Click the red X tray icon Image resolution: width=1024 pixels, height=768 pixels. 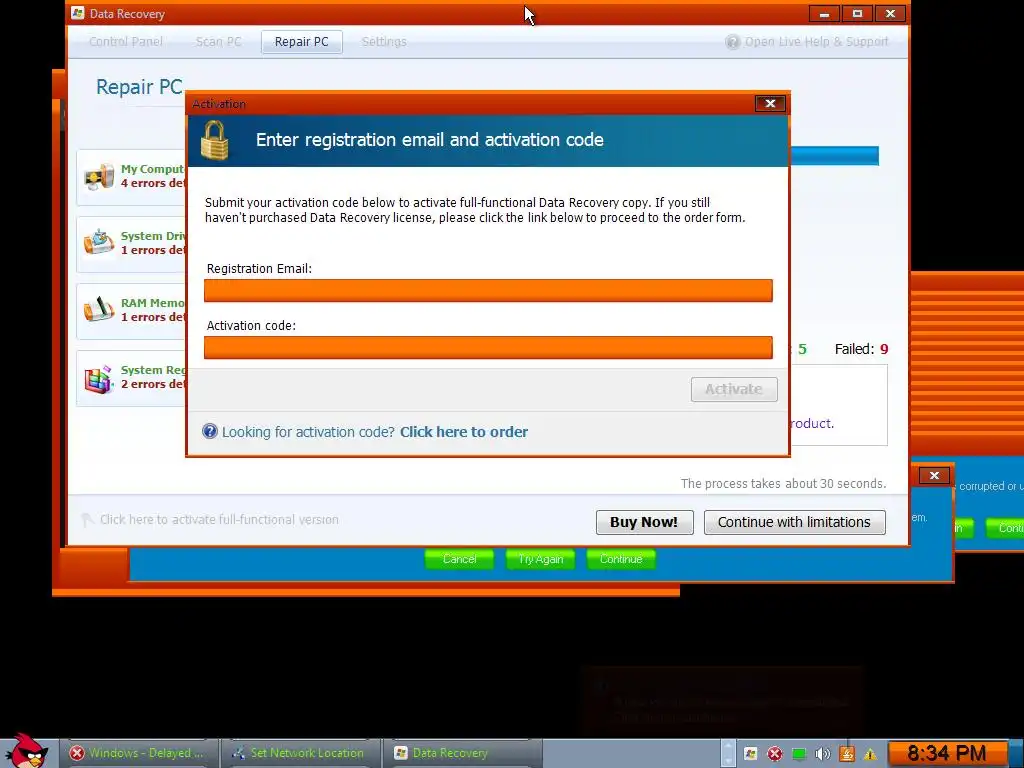coord(775,754)
